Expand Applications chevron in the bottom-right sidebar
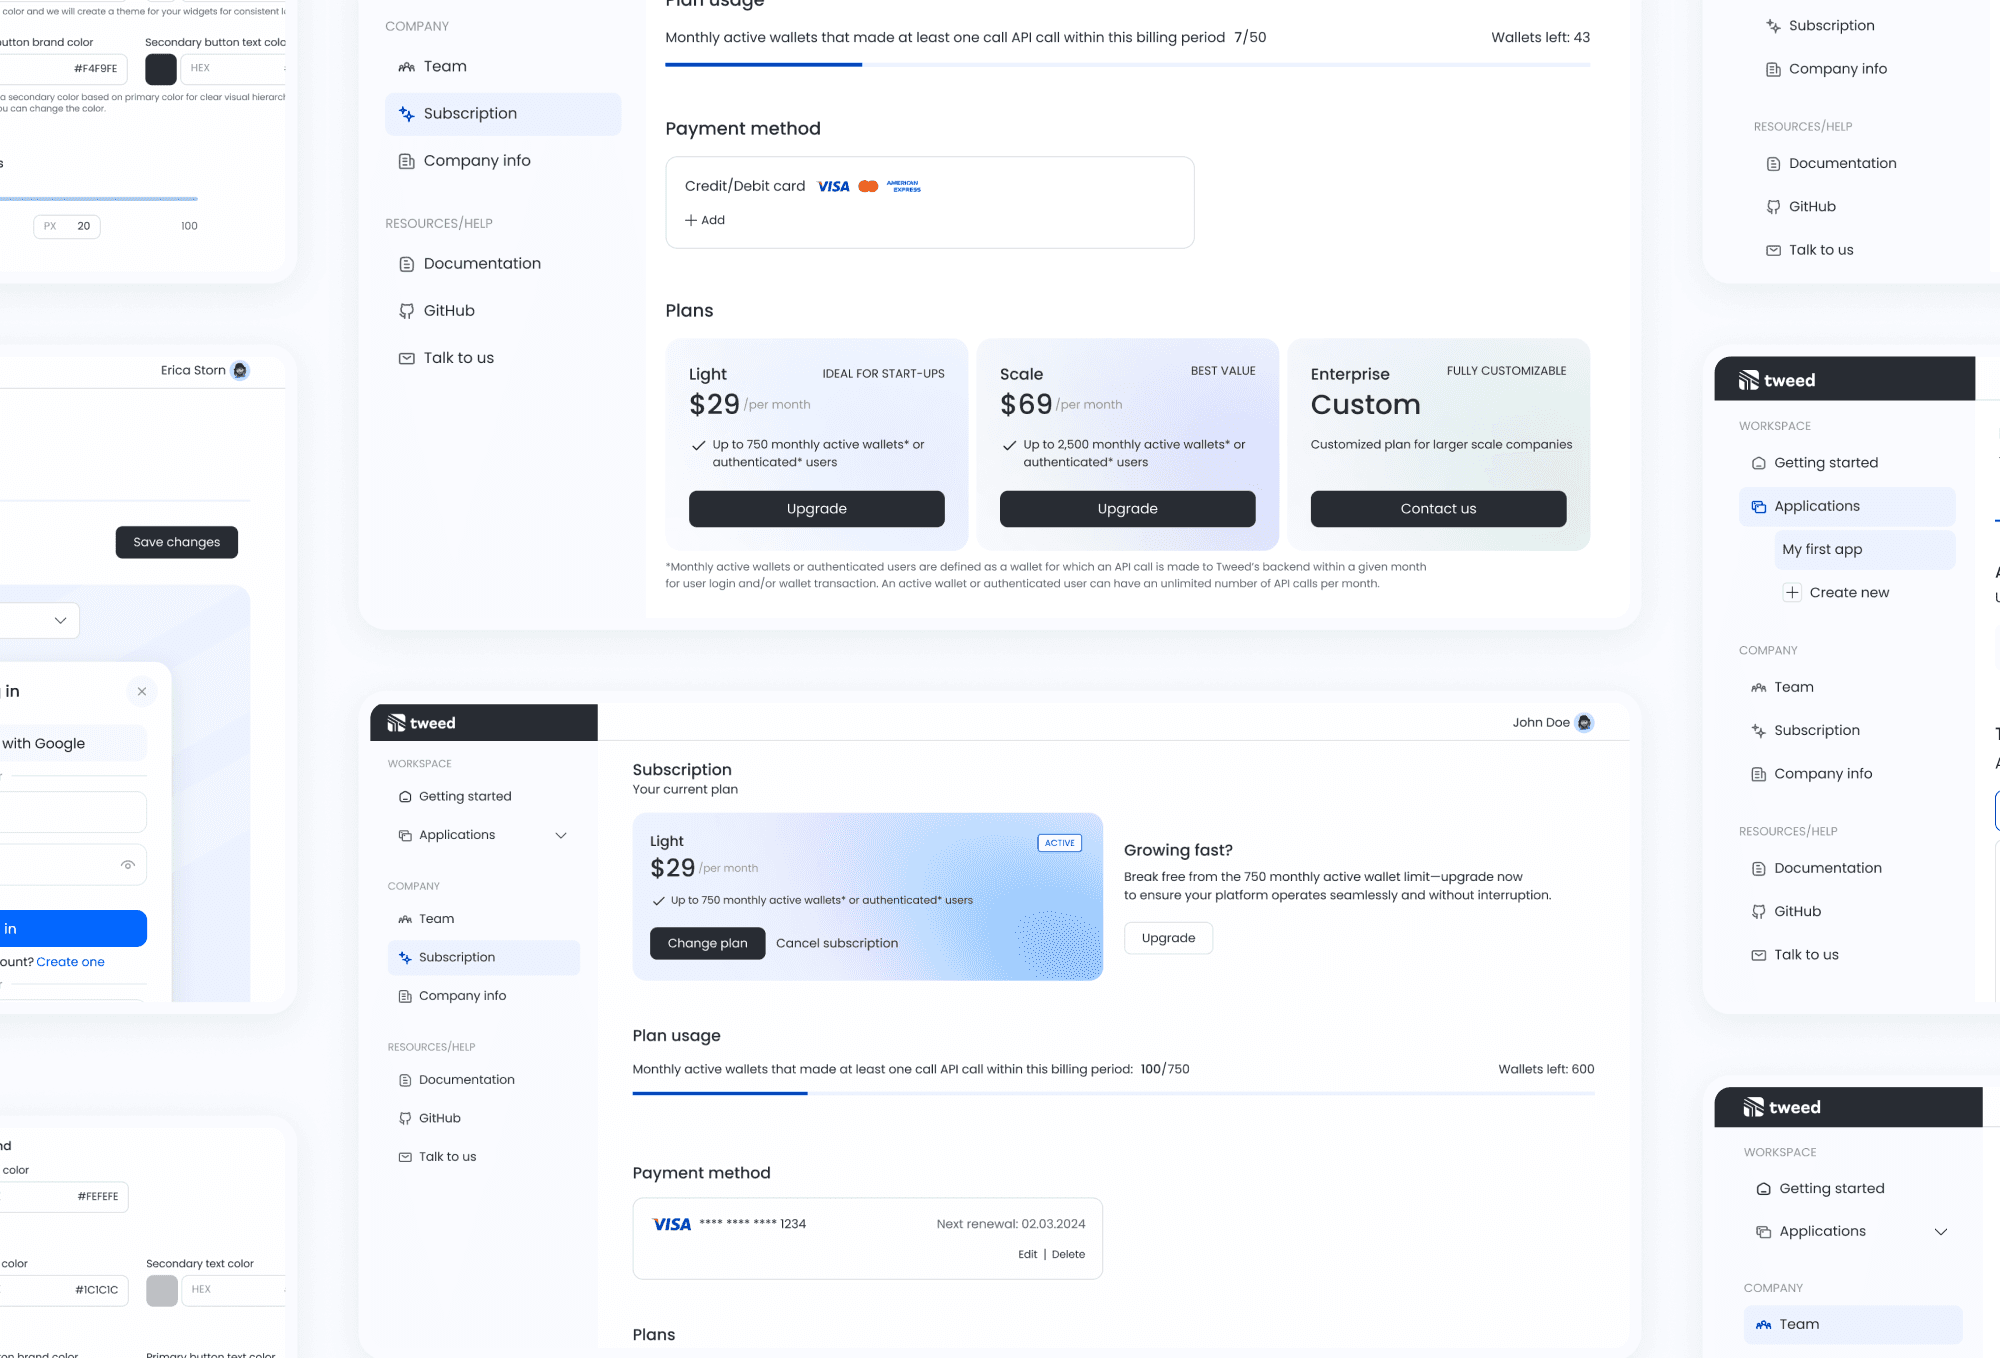The width and height of the screenshot is (2000, 1358). tap(1941, 1232)
